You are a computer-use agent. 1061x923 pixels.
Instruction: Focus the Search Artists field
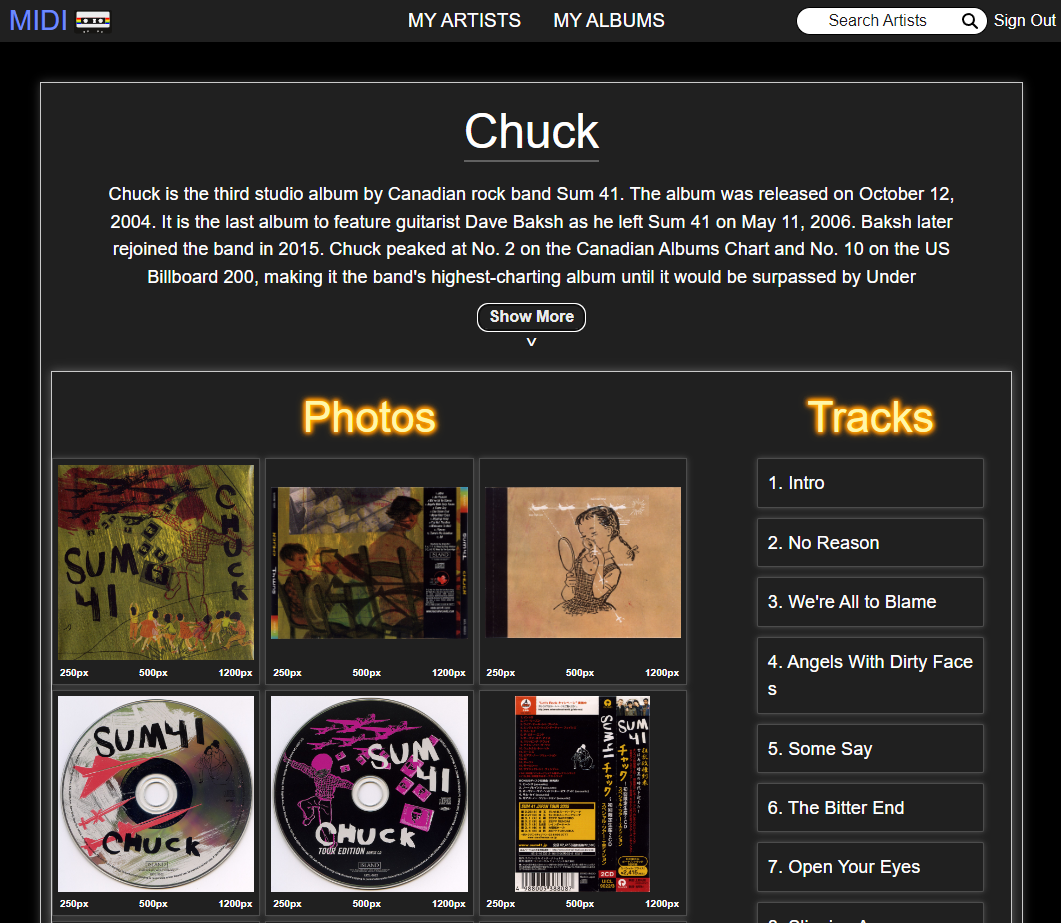(x=878, y=21)
